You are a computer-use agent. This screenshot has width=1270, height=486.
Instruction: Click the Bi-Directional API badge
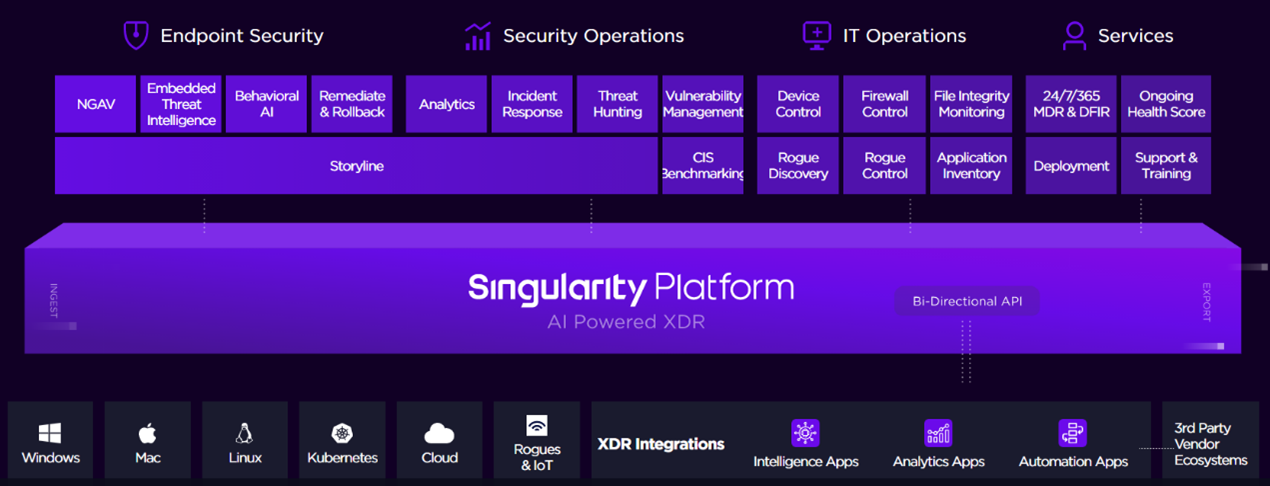click(x=967, y=301)
